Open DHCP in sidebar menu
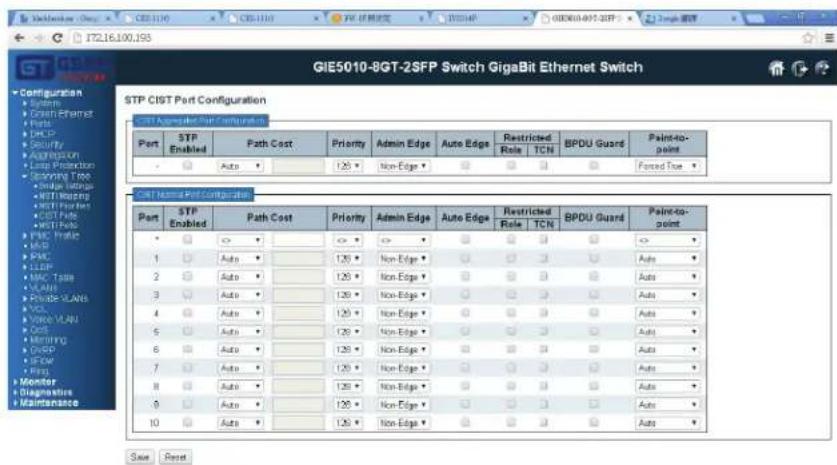837x465 pixels. 42,134
